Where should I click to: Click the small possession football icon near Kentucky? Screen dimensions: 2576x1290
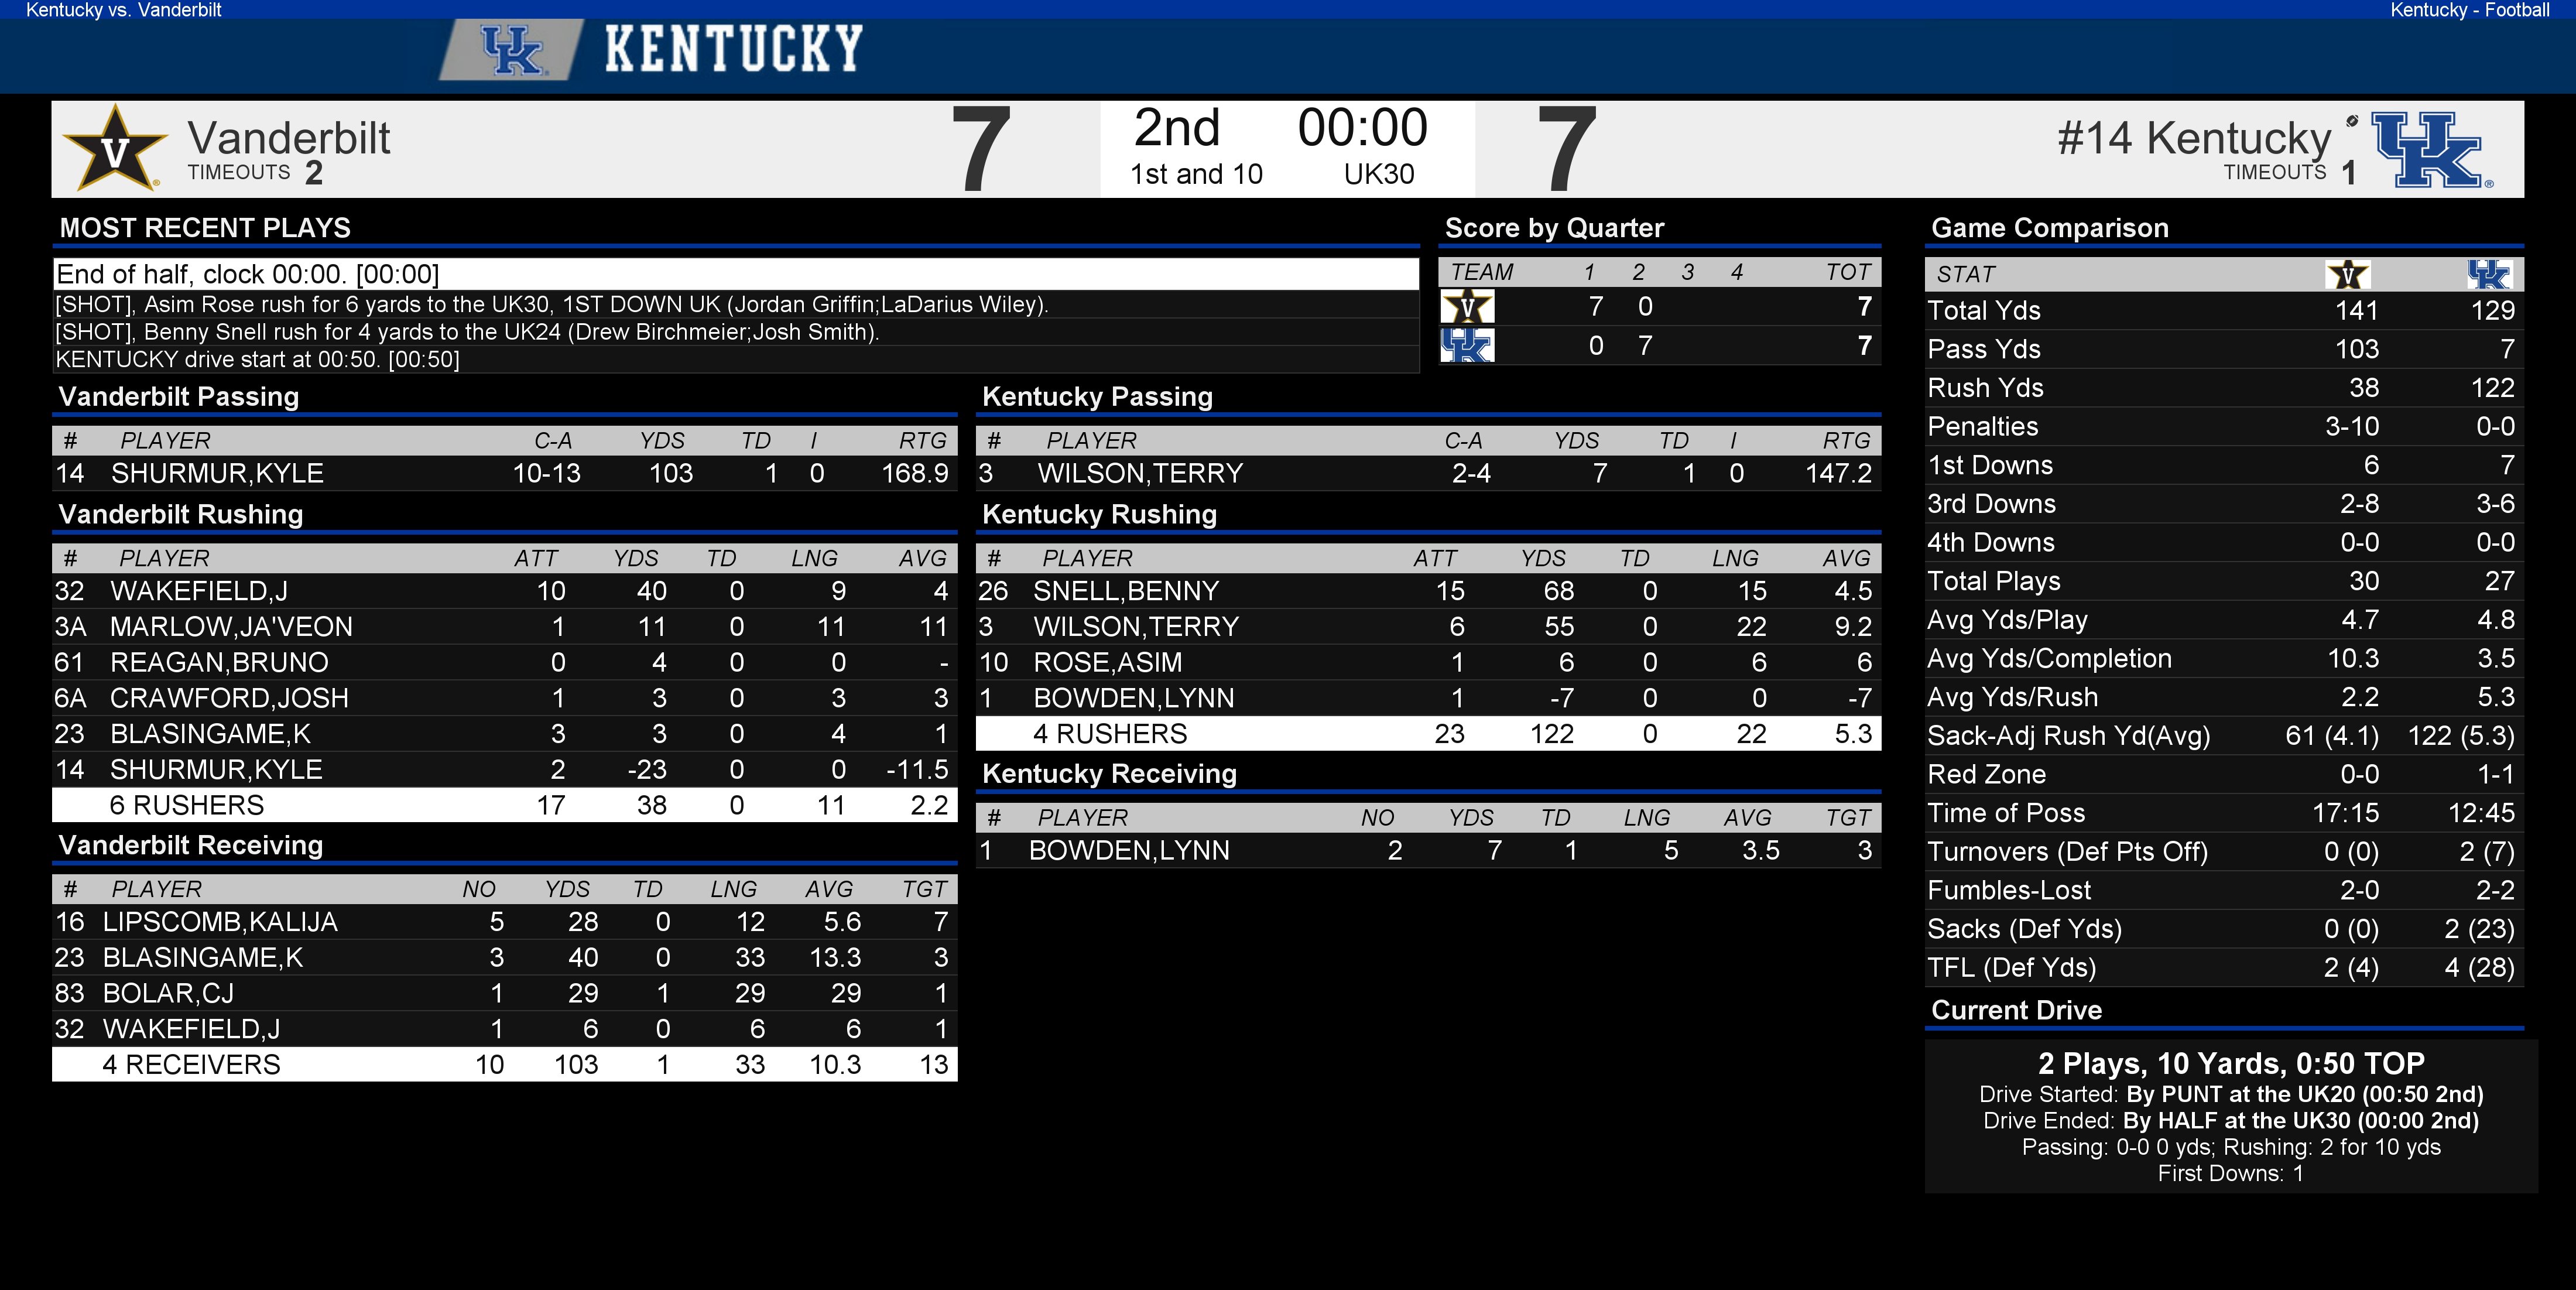point(2352,121)
